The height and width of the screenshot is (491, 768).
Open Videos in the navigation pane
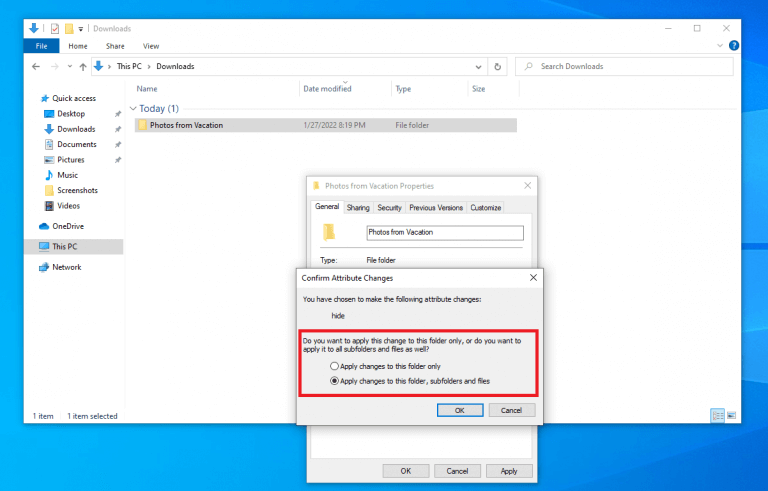point(69,206)
